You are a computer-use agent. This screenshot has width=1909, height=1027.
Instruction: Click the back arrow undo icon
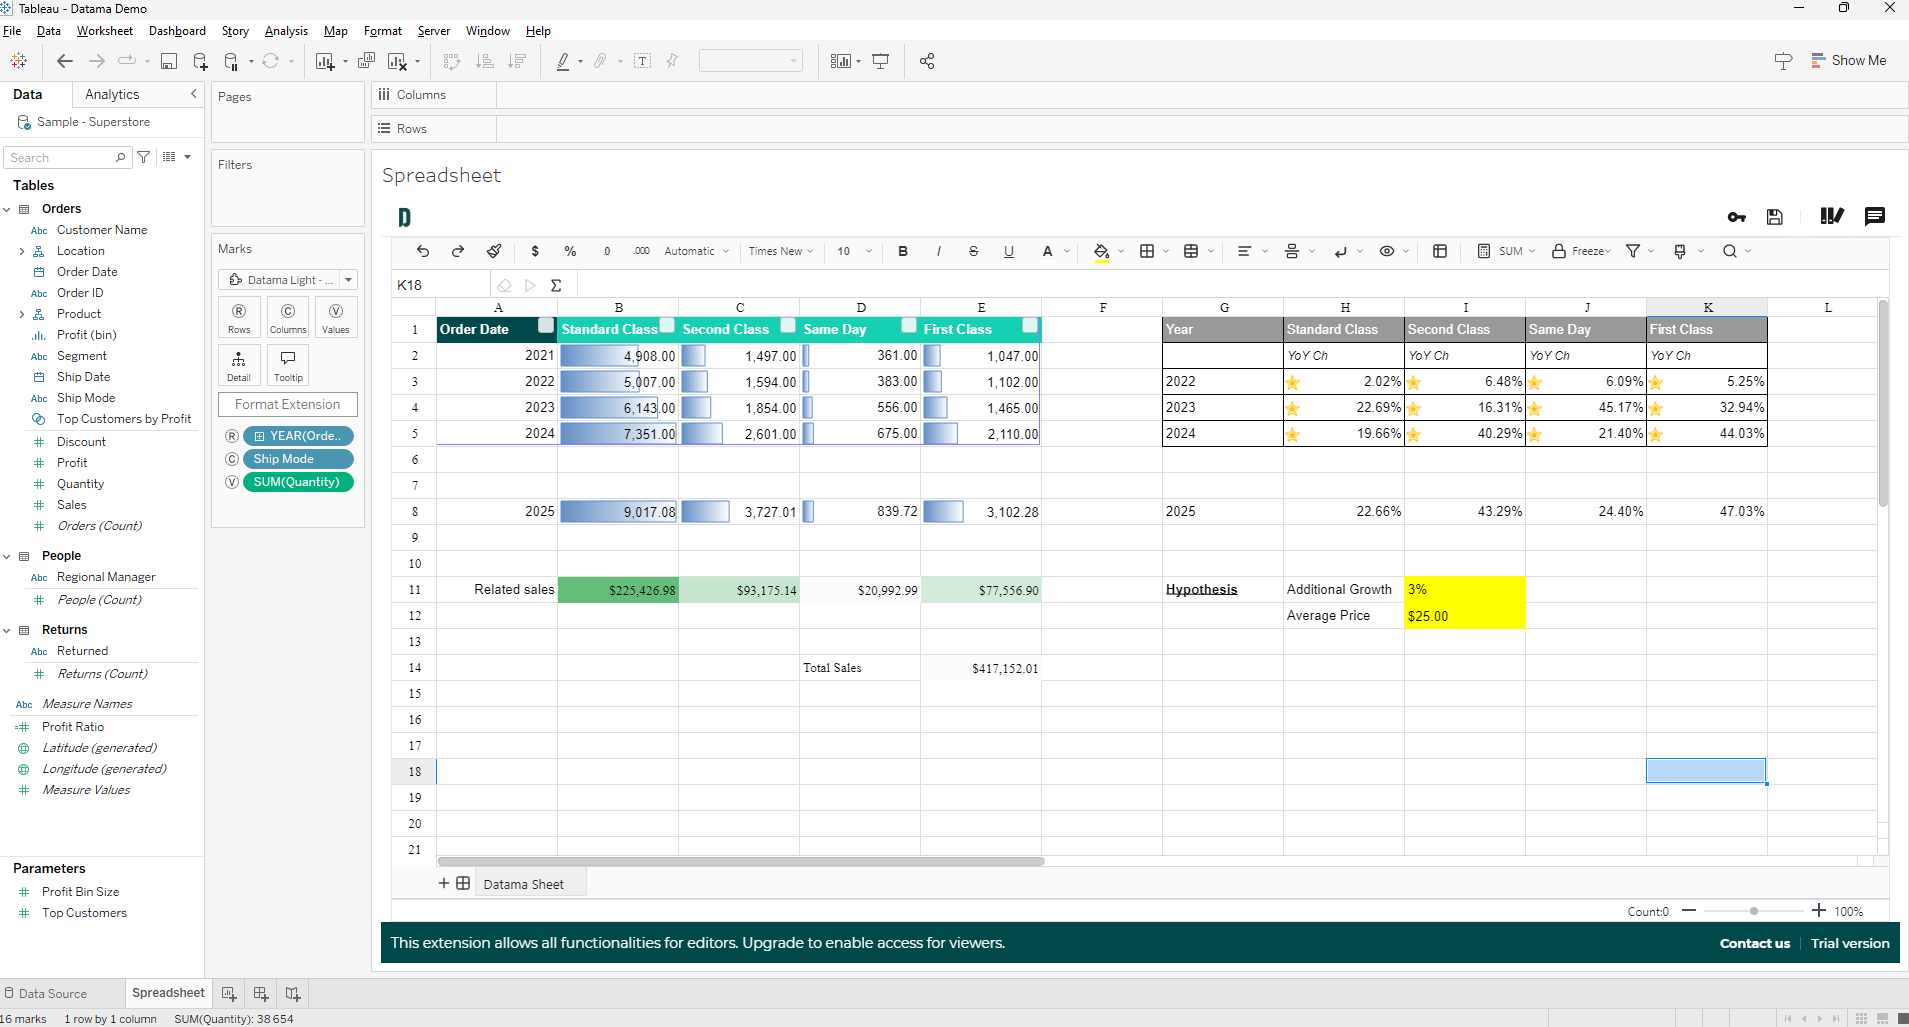[65, 61]
